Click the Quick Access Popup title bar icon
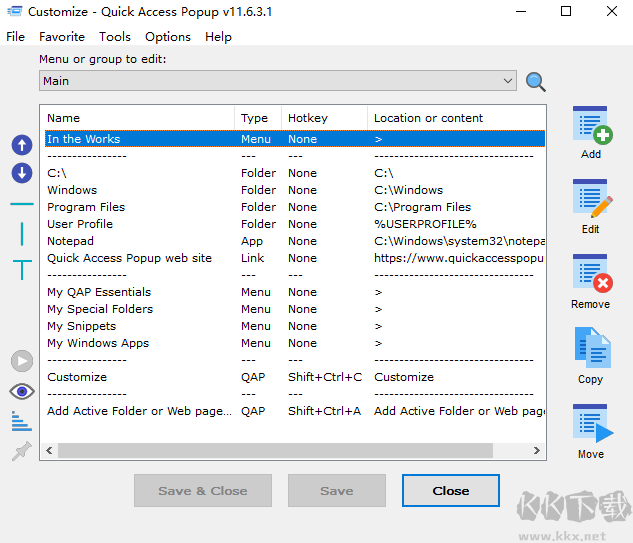The height and width of the screenshot is (543, 633). (x=15, y=11)
